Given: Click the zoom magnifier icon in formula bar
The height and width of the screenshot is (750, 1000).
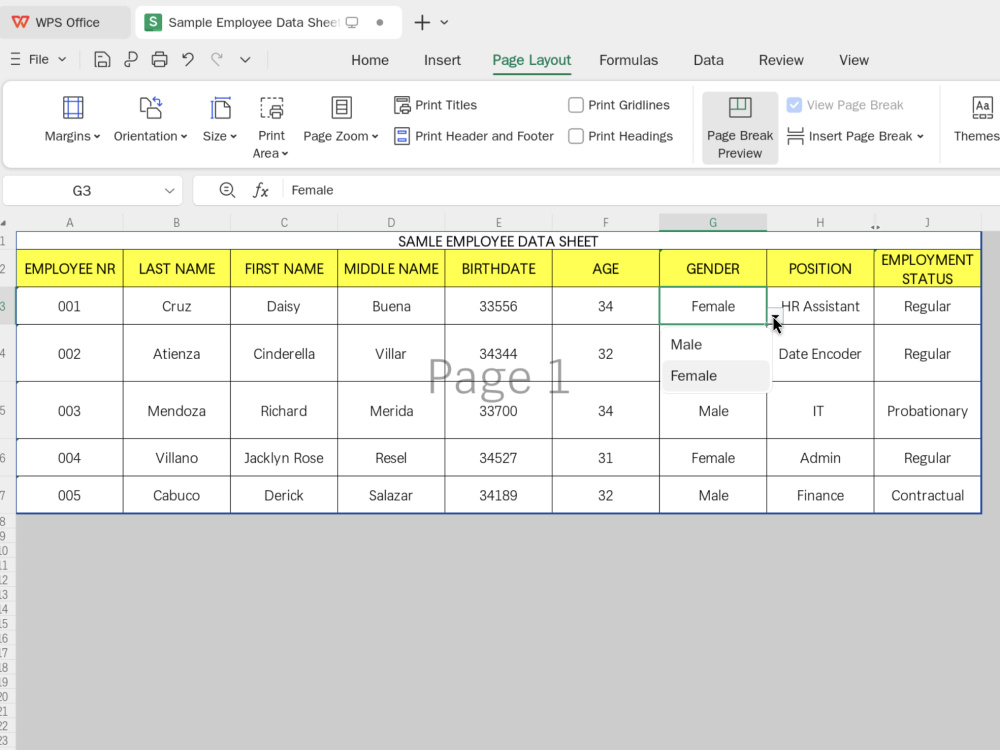Looking at the screenshot, I should coord(227,190).
